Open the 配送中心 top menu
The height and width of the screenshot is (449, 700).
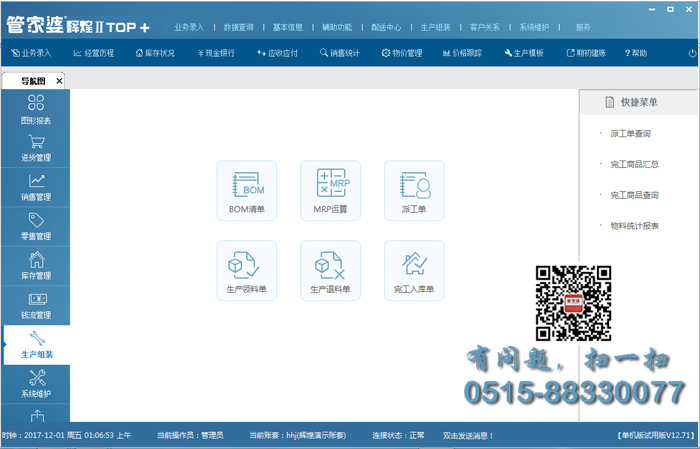pos(386,27)
